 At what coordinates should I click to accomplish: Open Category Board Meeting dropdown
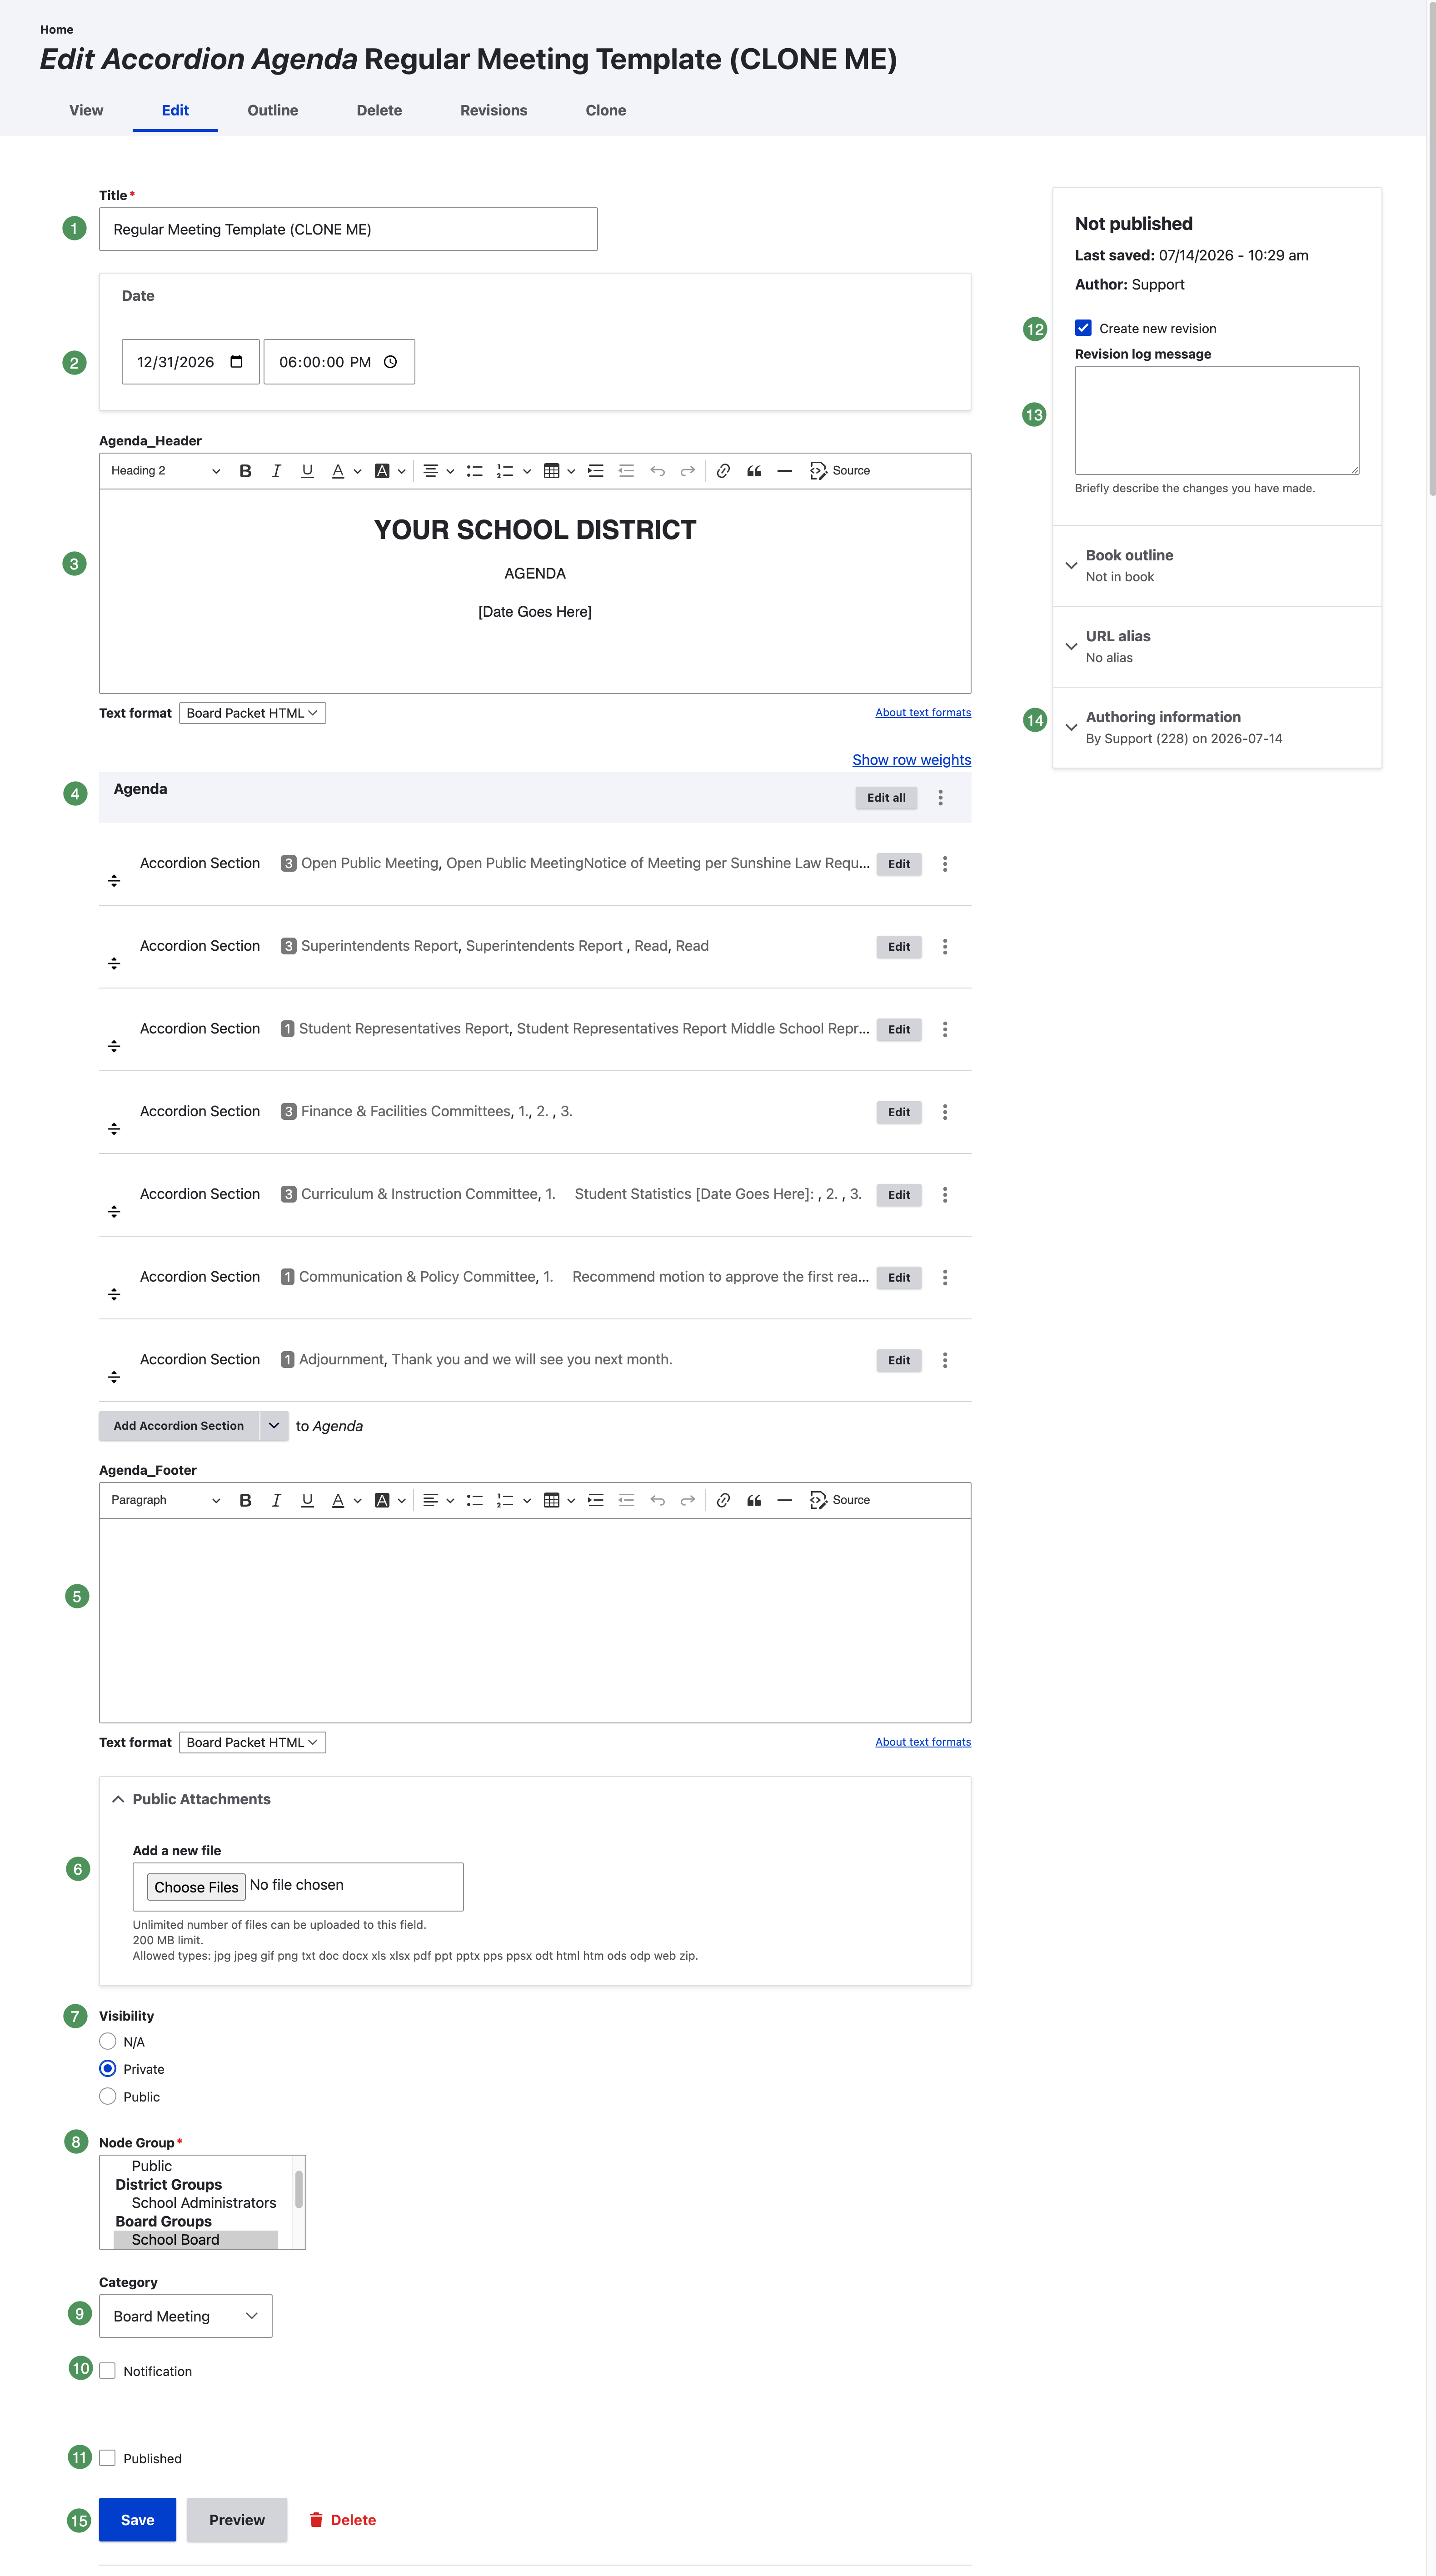[x=185, y=2316]
